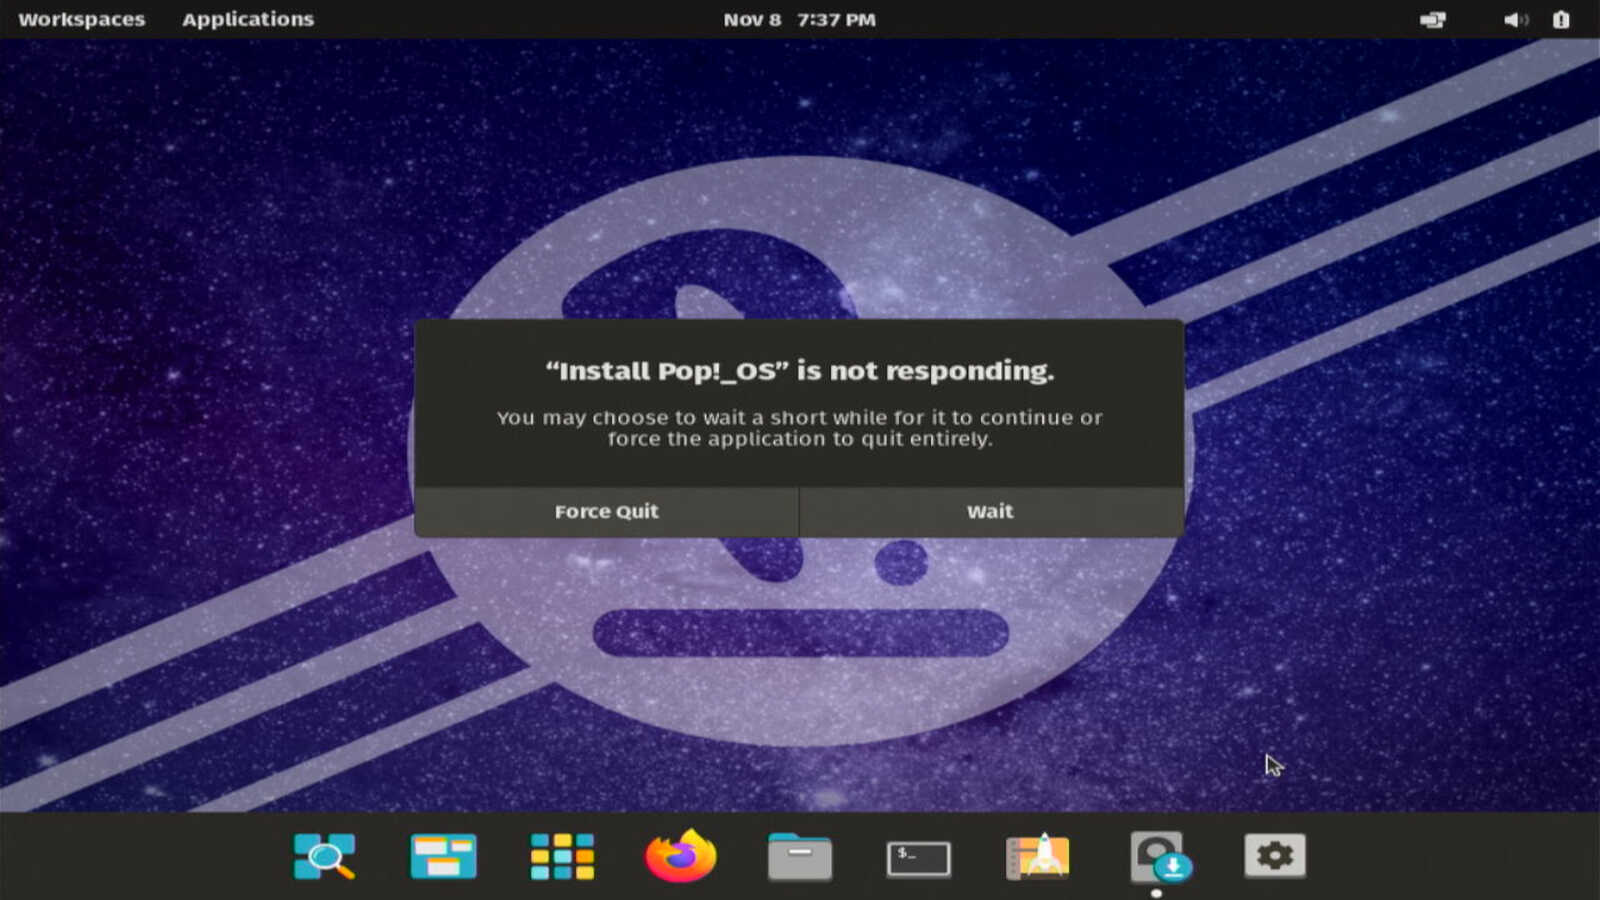Viewport: 1600px width, 900px height.
Task: Open the Files folder in dock
Action: click(800, 857)
